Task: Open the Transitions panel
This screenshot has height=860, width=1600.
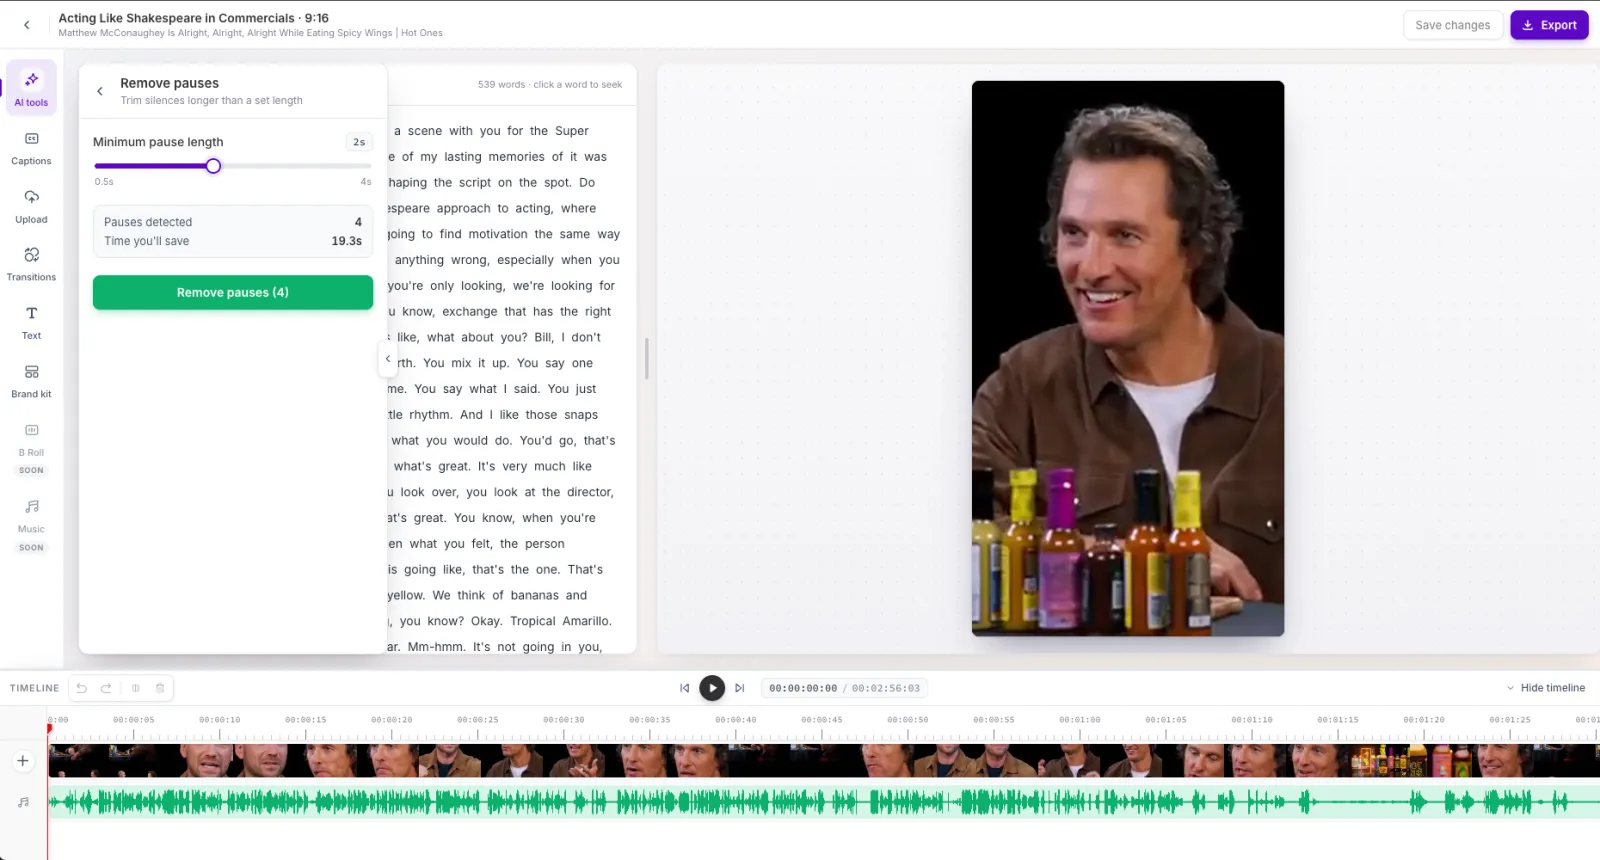Action: pos(31,264)
